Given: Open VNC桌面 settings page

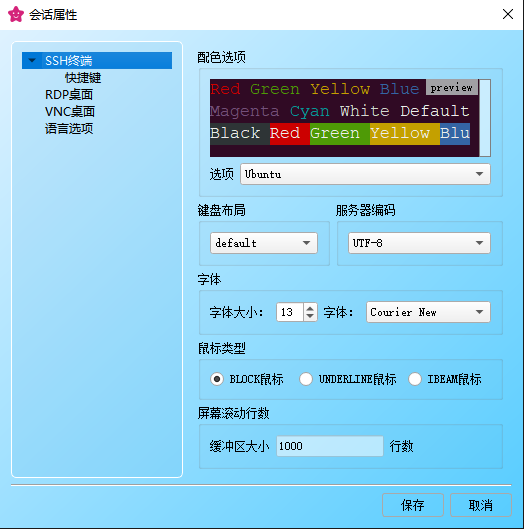Looking at the screenshot, I should pyautogui.click(x=70, y=111).
